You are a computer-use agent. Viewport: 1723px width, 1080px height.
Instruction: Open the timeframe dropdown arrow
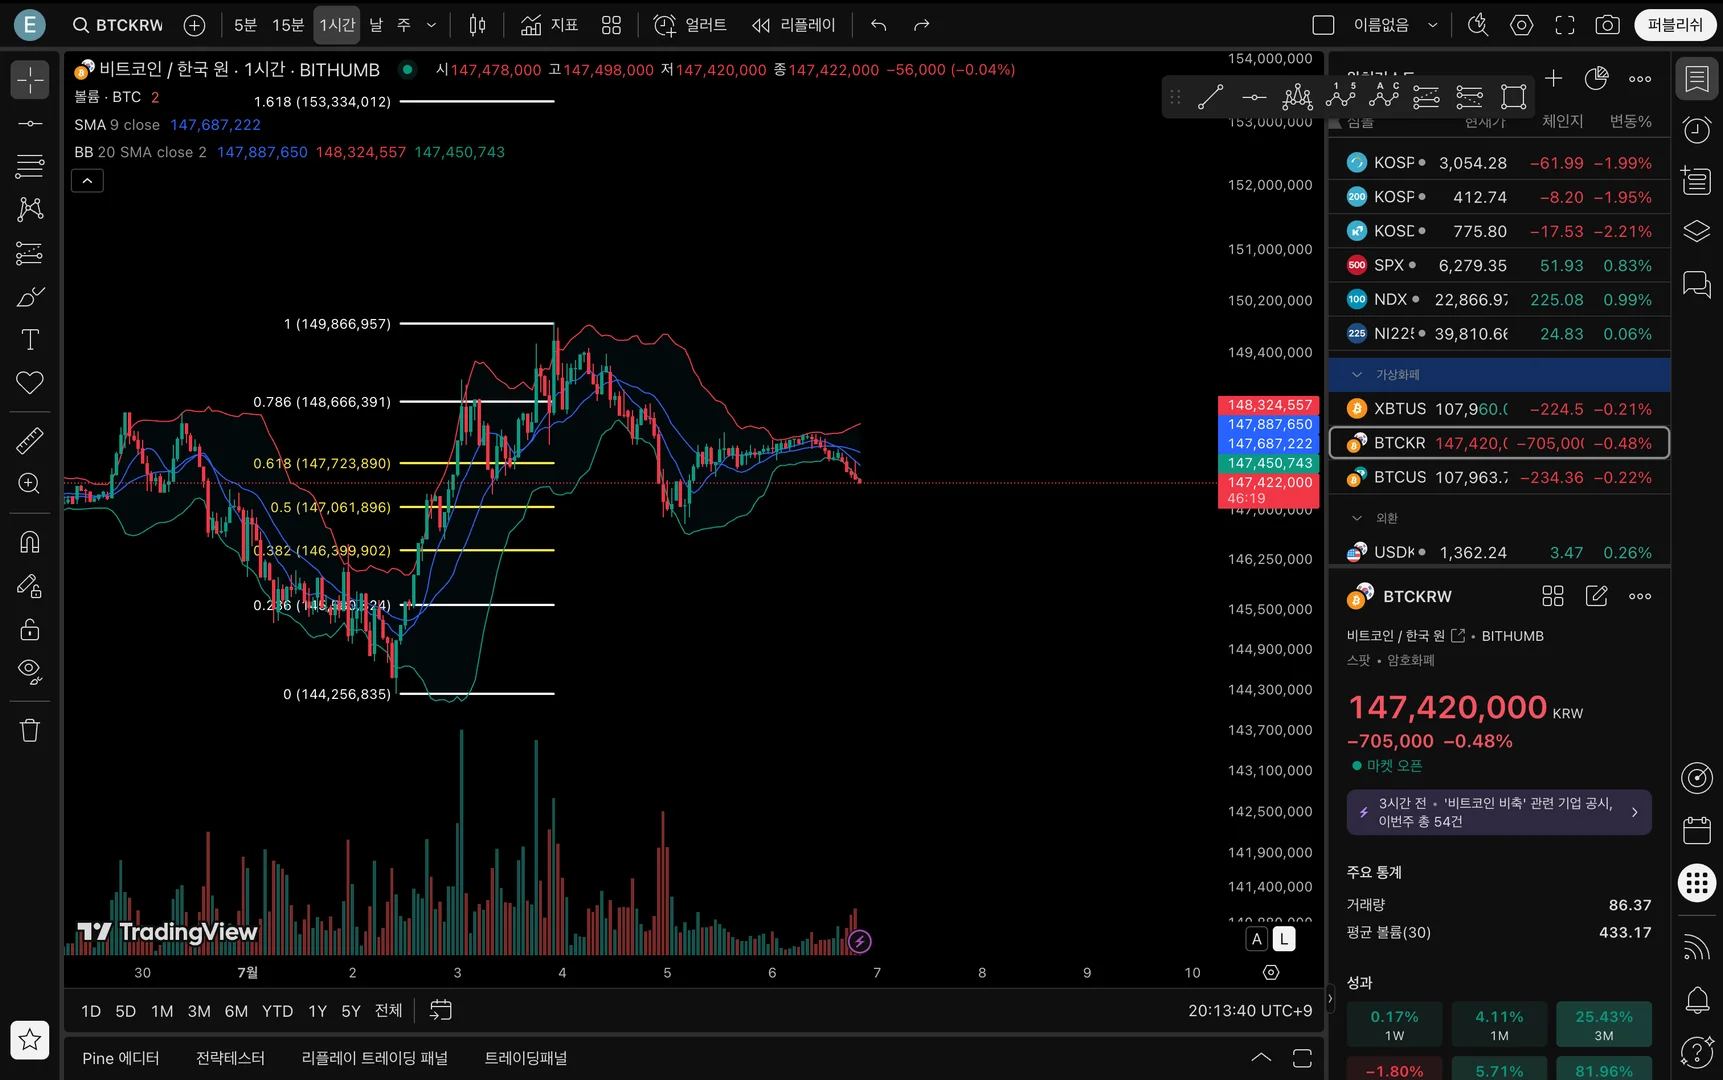tap(431, 25)
